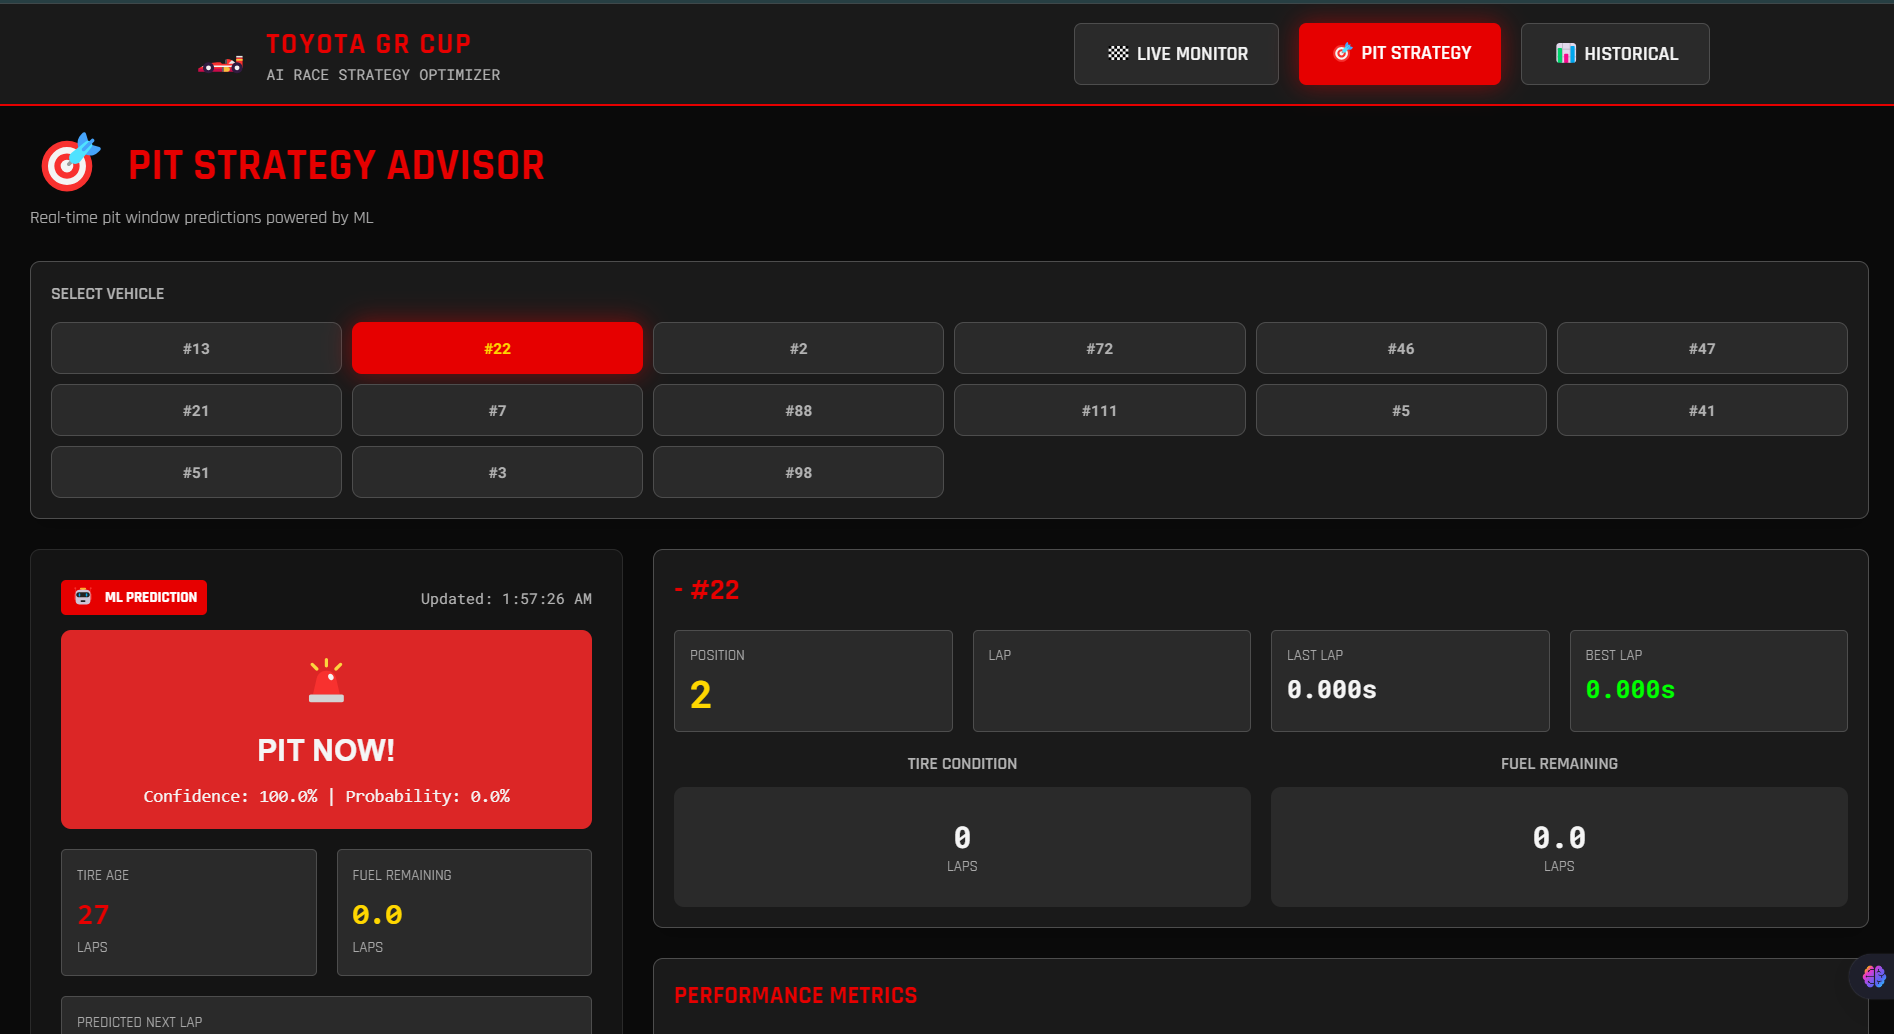Image resolution: width=1894 pixels, height=1034 pixels.
Task: Open the brain assistant icon at right edge
Action: [1873, 976]
